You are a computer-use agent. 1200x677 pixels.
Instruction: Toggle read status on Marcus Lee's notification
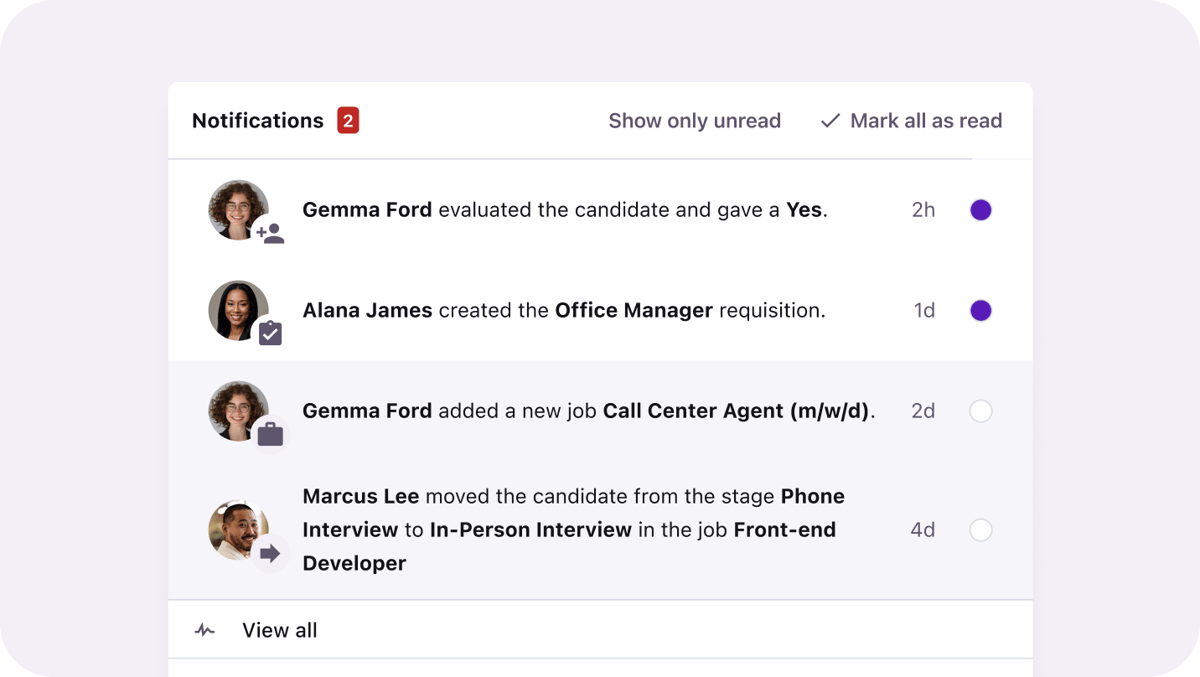click(x=981, y=530)
